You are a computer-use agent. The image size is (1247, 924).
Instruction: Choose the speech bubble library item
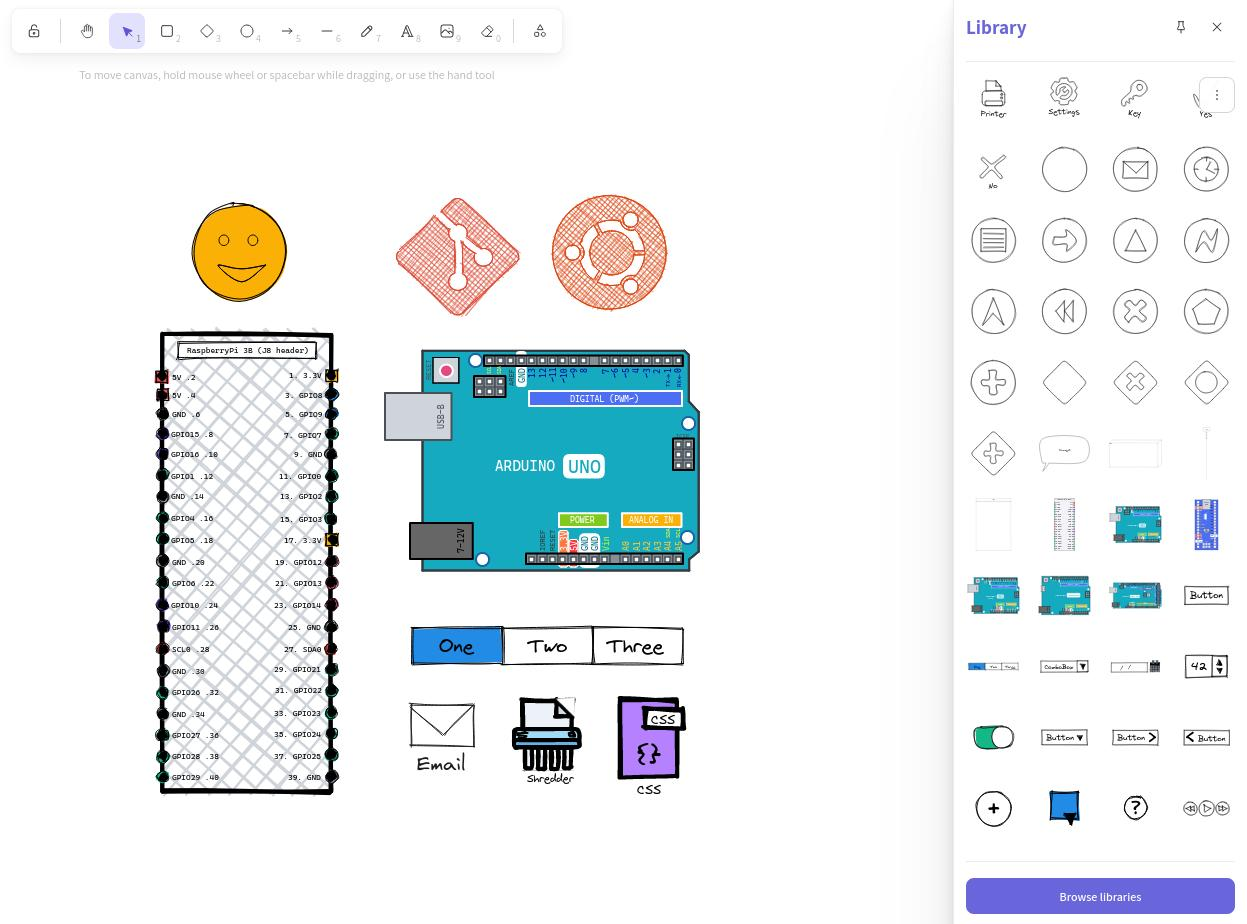click(x=1064, y=453)
